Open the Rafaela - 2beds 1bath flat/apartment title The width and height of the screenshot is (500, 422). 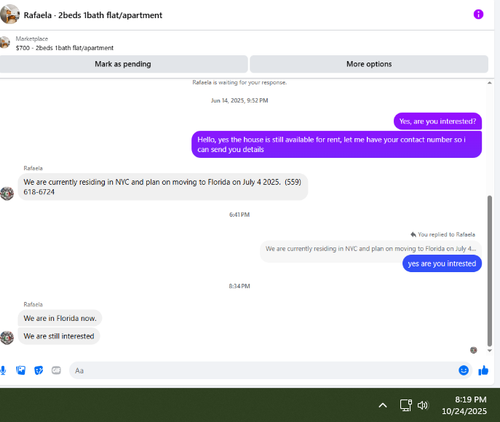click(x=93, y=15)
